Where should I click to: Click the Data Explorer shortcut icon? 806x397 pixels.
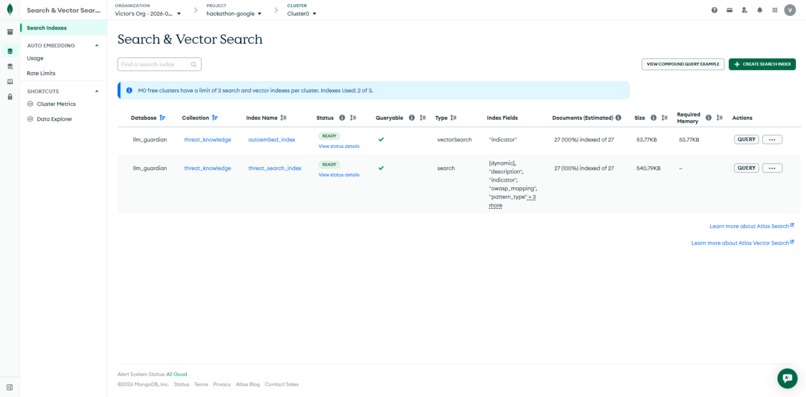[x=30, y=119]
